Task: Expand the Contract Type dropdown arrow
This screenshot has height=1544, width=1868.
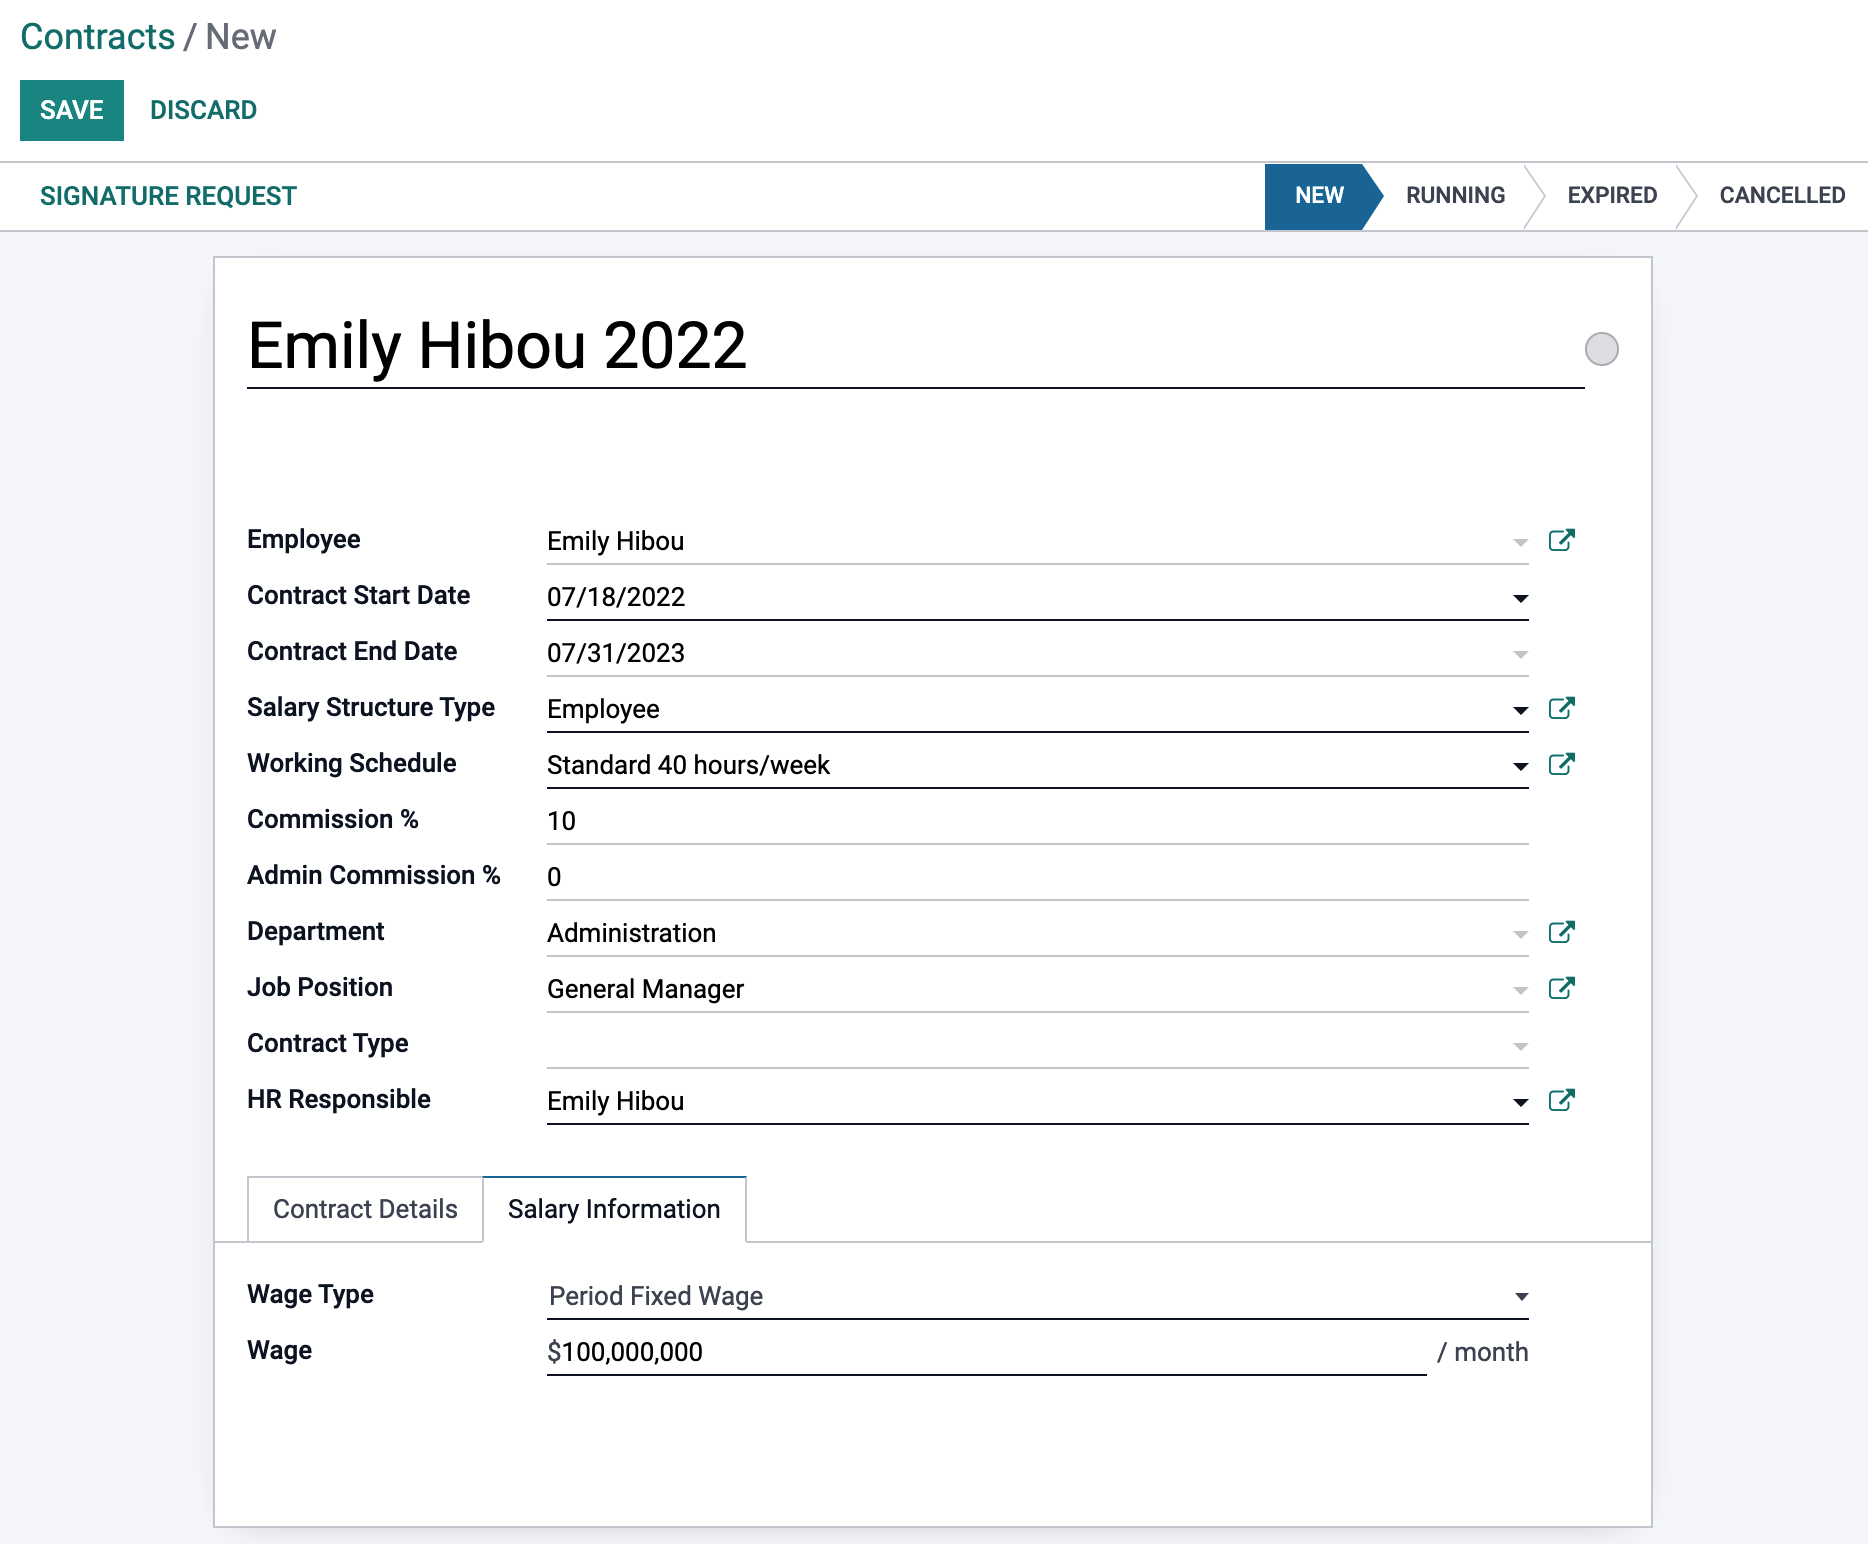Action: [x=1520, y=1047]
